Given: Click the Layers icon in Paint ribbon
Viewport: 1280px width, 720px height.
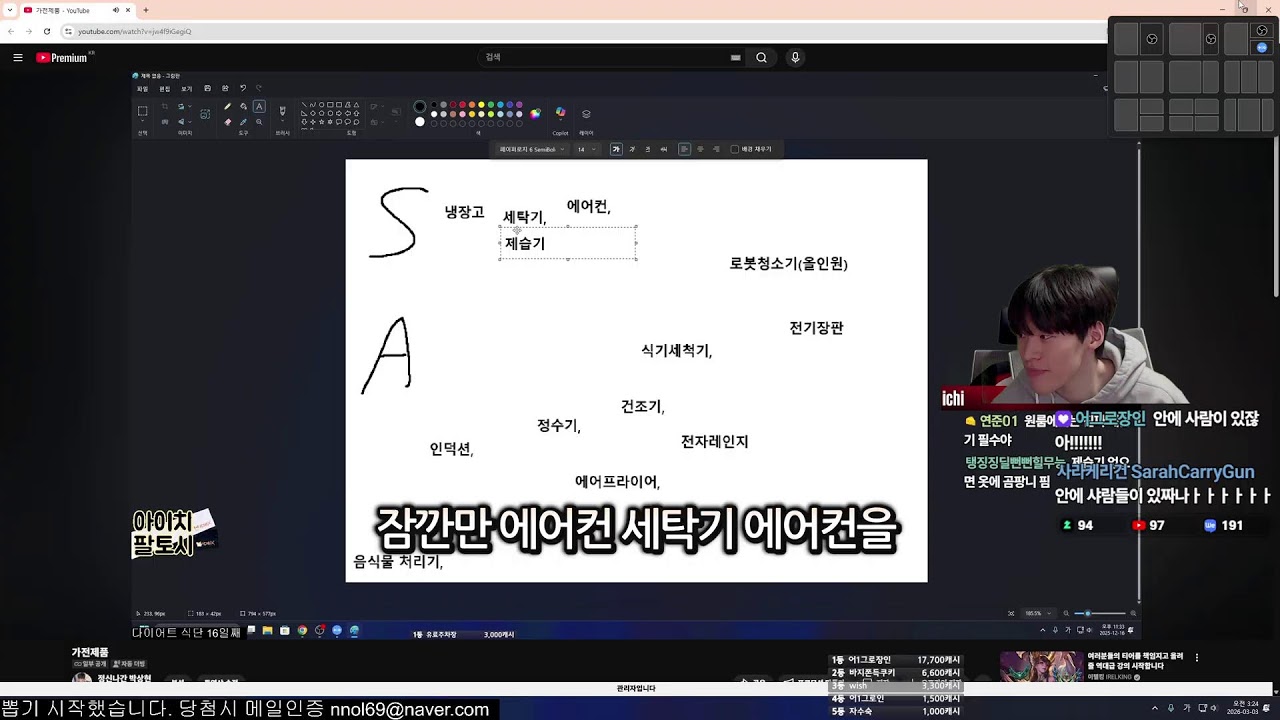Looking at the screenshot, I should tap(586, 114).
